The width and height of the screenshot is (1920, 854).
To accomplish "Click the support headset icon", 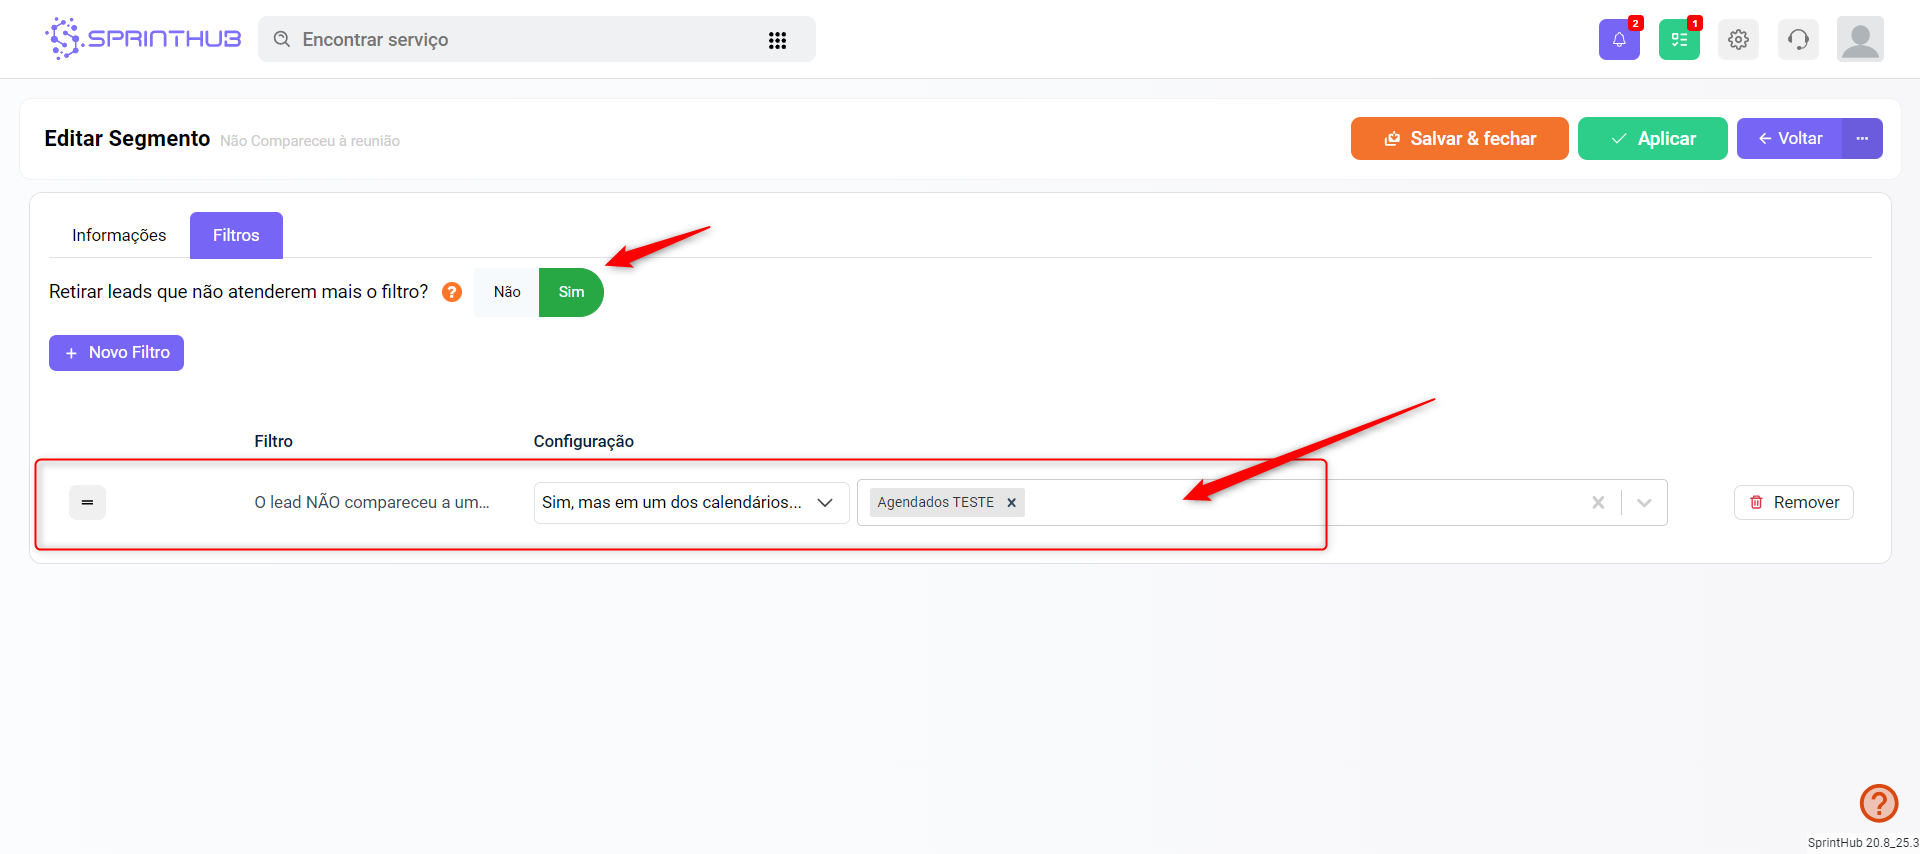I will click(1798, 40).
